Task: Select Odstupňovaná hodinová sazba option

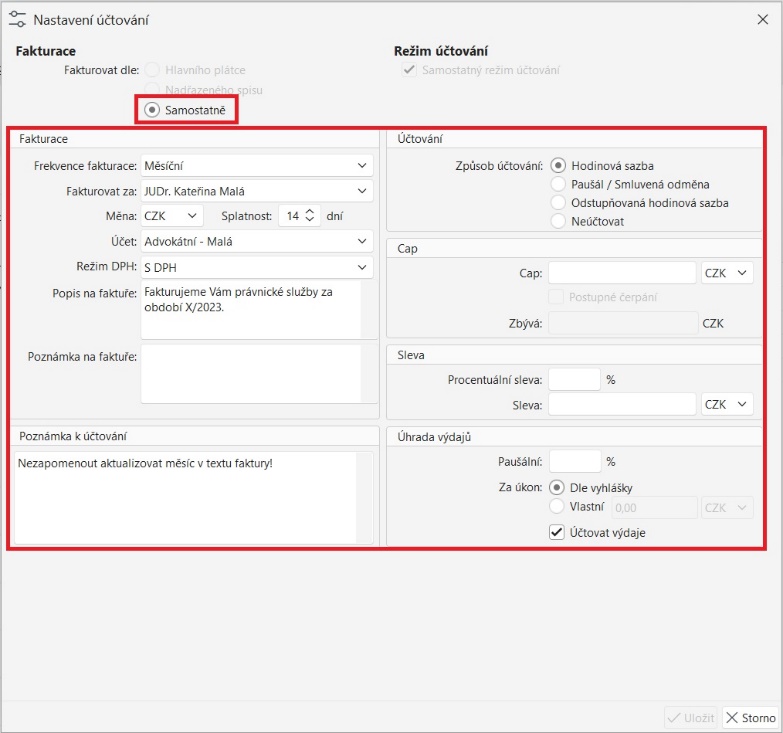Action: [x=558, y=203]
